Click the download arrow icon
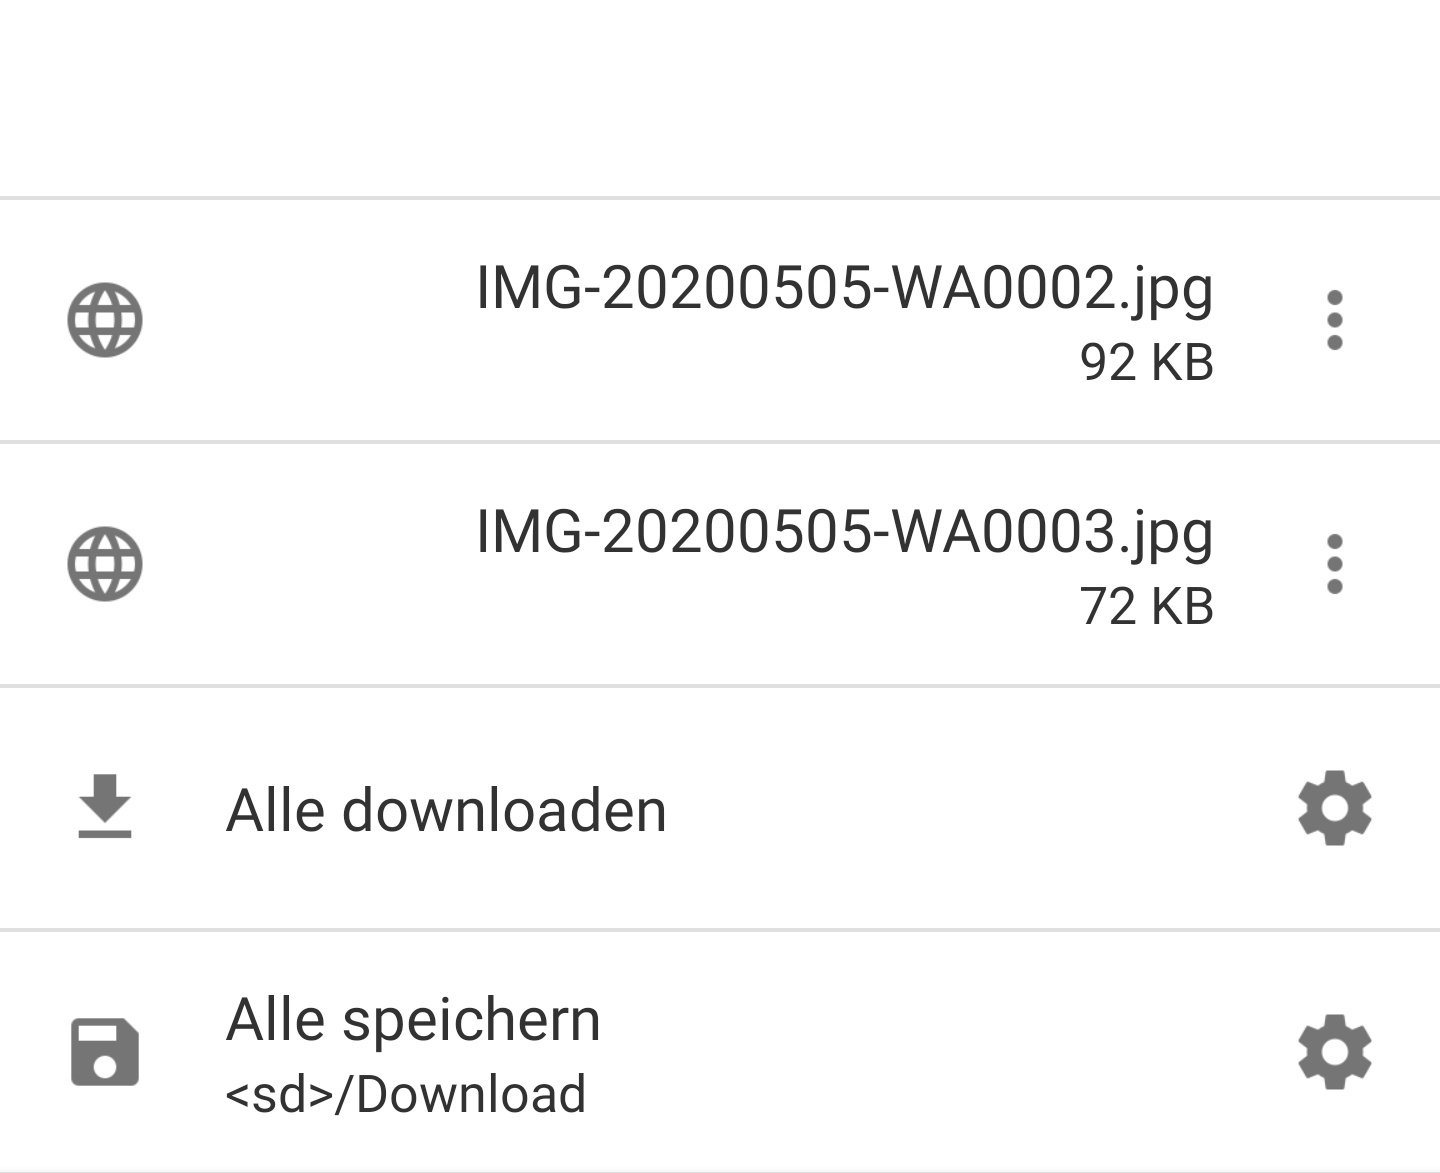The width and height of the screenshot is (1440, 1173). pos(105,806)
